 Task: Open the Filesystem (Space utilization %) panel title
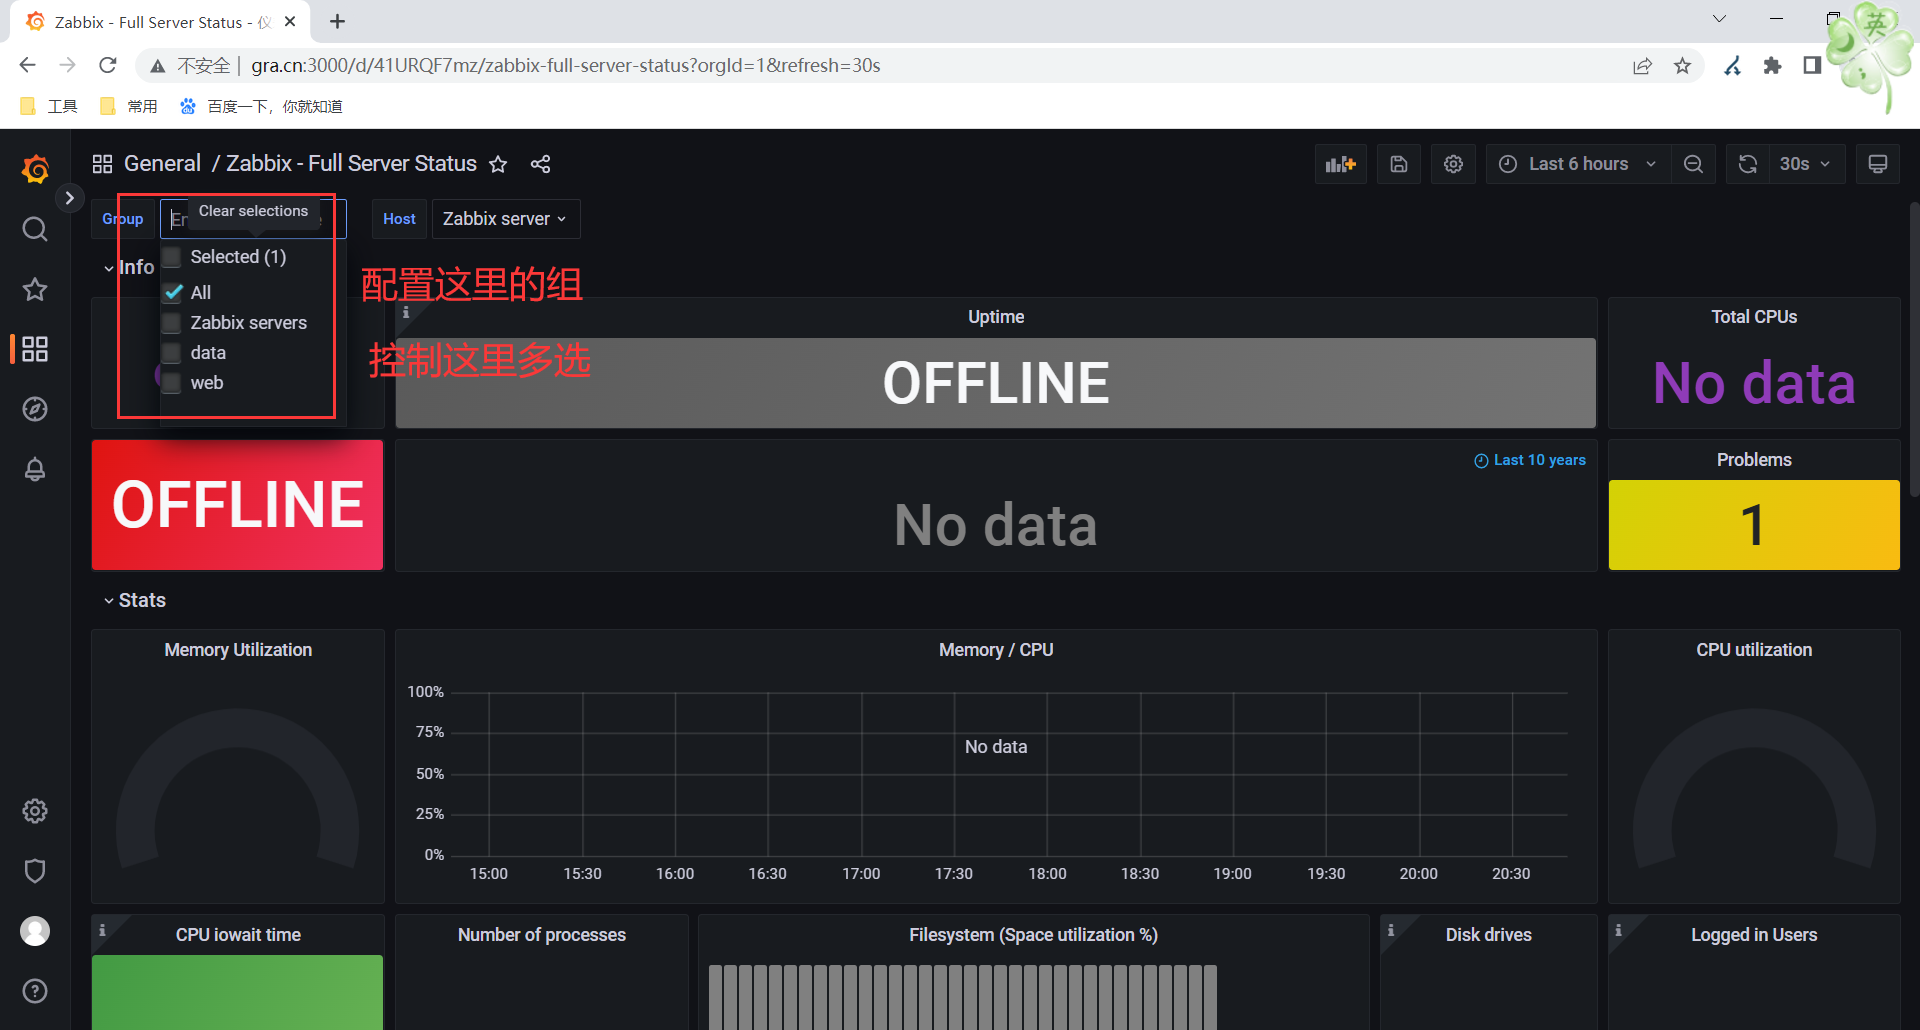coord(1033,935)
